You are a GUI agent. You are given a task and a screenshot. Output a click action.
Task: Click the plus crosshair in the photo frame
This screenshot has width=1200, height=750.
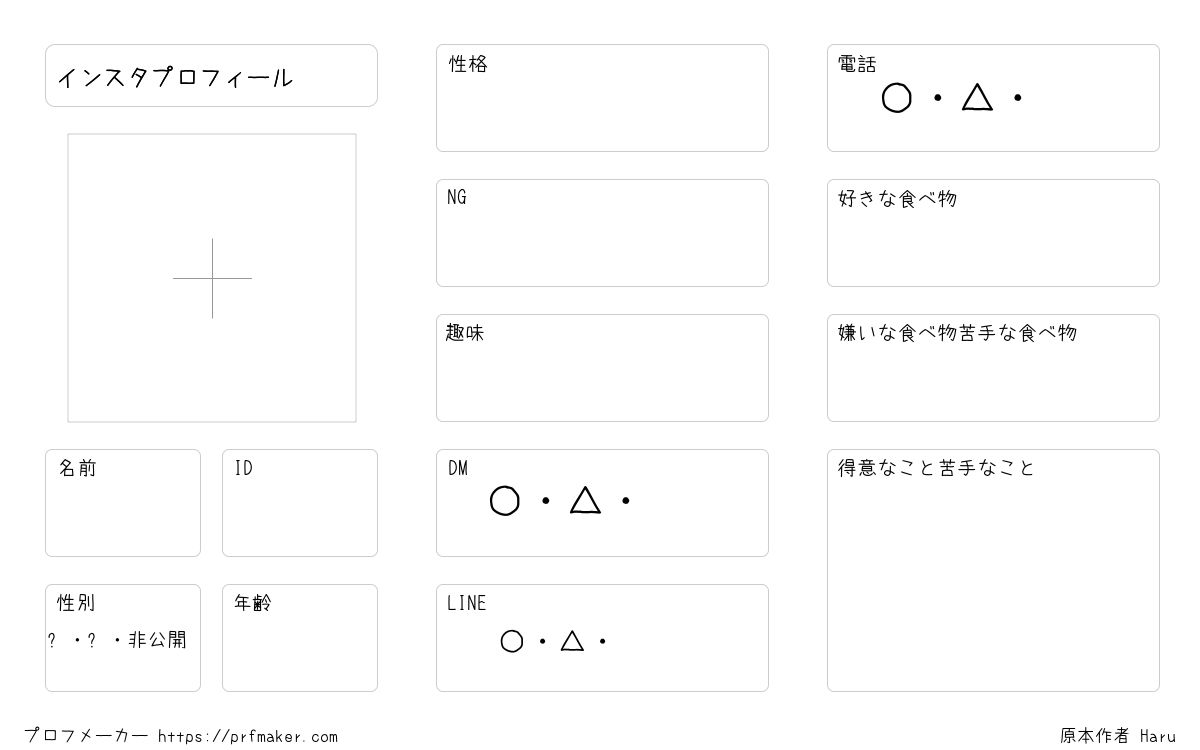(212, 278)
